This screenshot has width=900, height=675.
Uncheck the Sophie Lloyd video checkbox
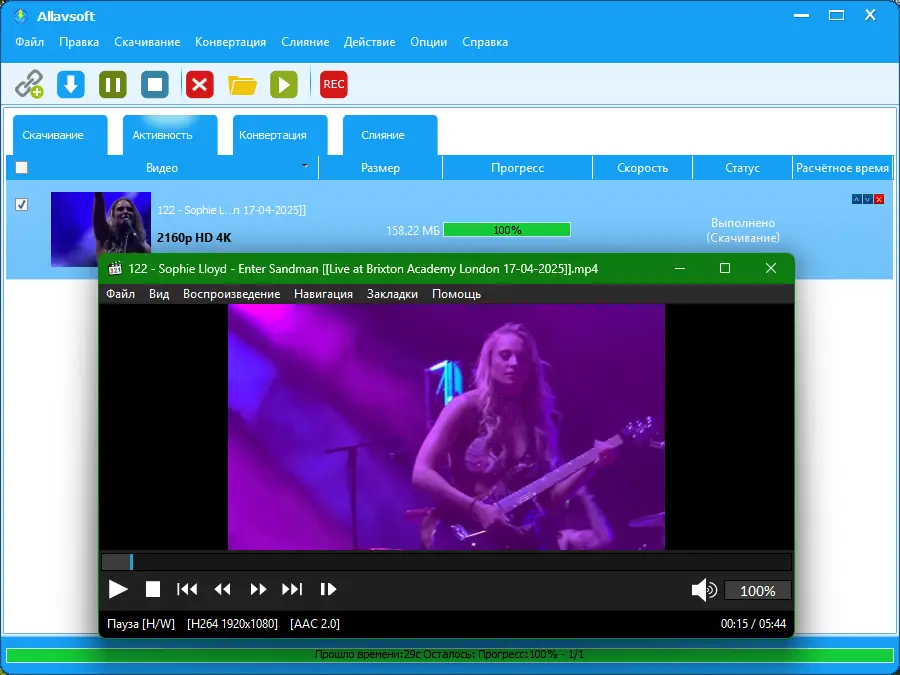pyautogui.click(x=21, y=204)
